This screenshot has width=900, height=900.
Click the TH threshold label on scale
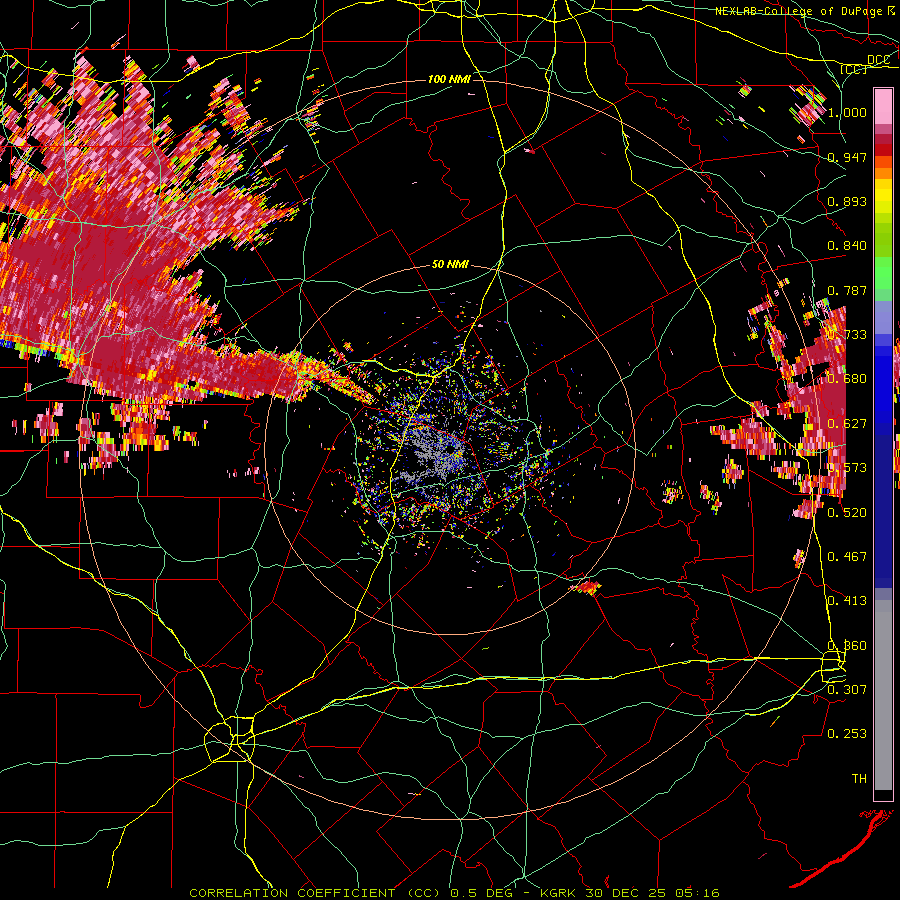tap(859, 778)
